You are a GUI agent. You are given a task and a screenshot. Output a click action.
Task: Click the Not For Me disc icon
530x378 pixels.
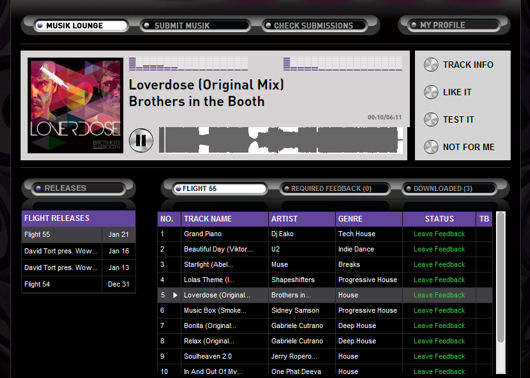pos(431,147)
